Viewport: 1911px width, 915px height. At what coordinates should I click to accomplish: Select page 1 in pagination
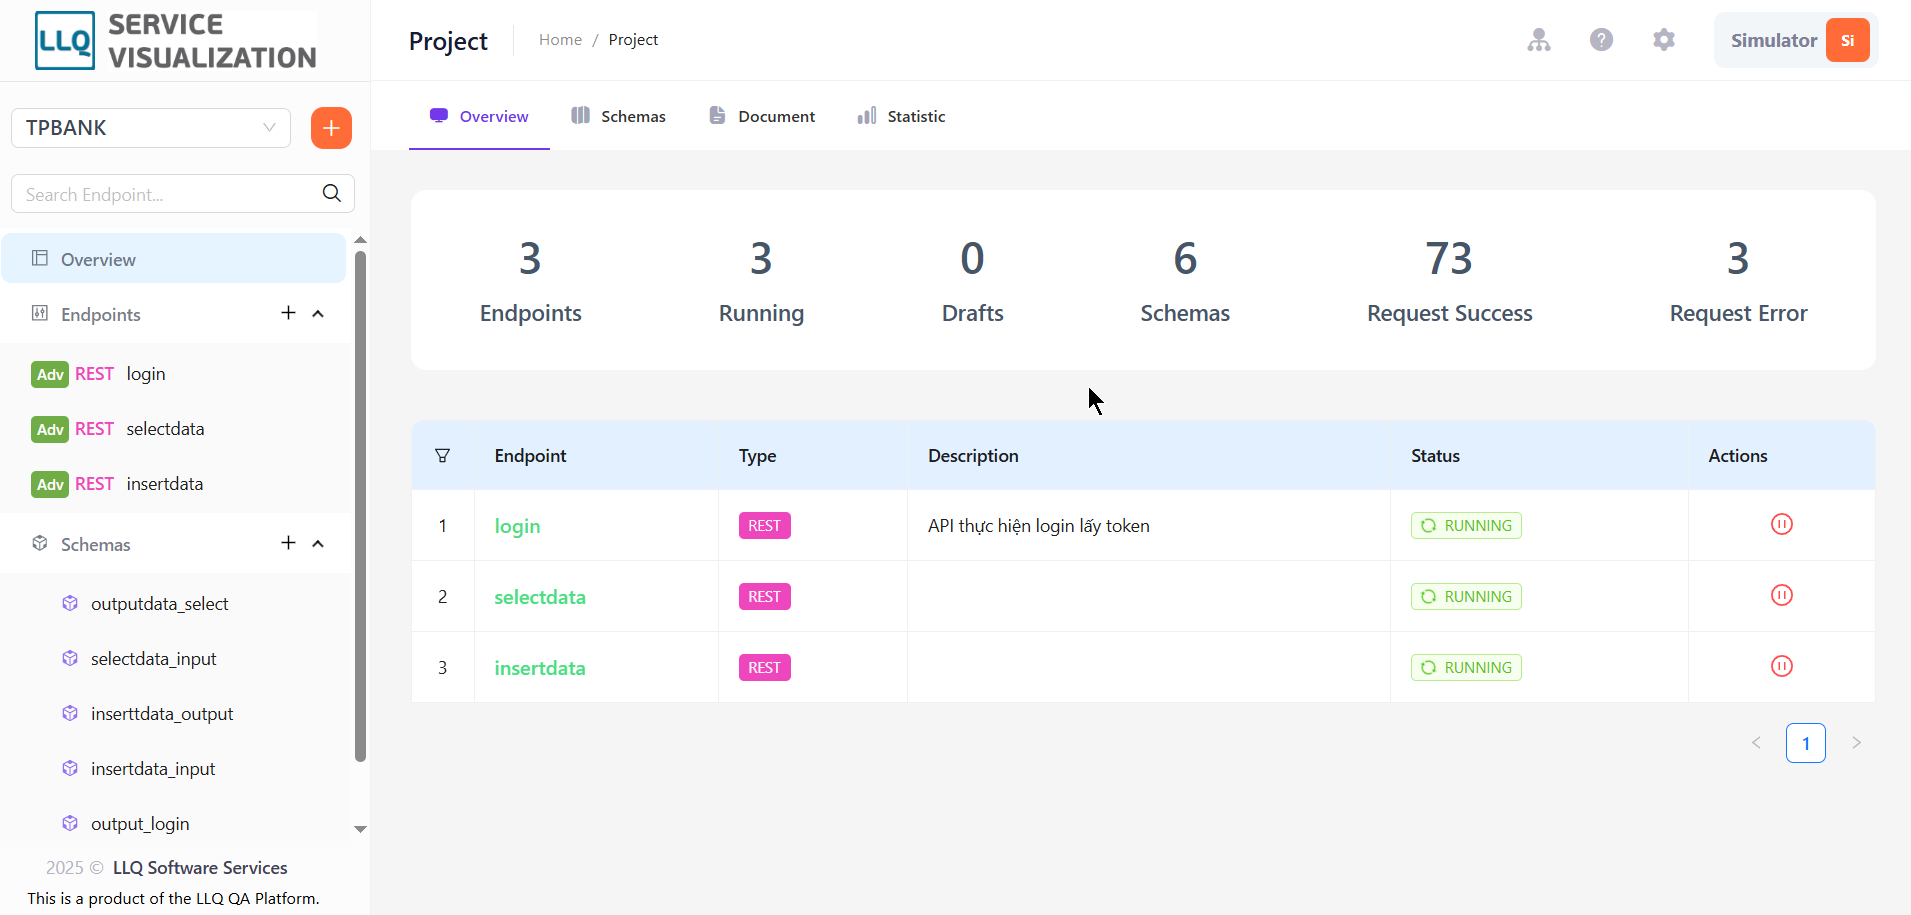pyautogui.click(x=1806, y=743)
